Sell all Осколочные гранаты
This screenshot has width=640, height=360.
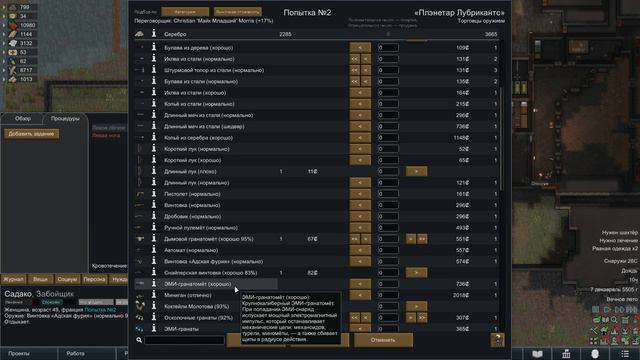(x=422, y=318)
